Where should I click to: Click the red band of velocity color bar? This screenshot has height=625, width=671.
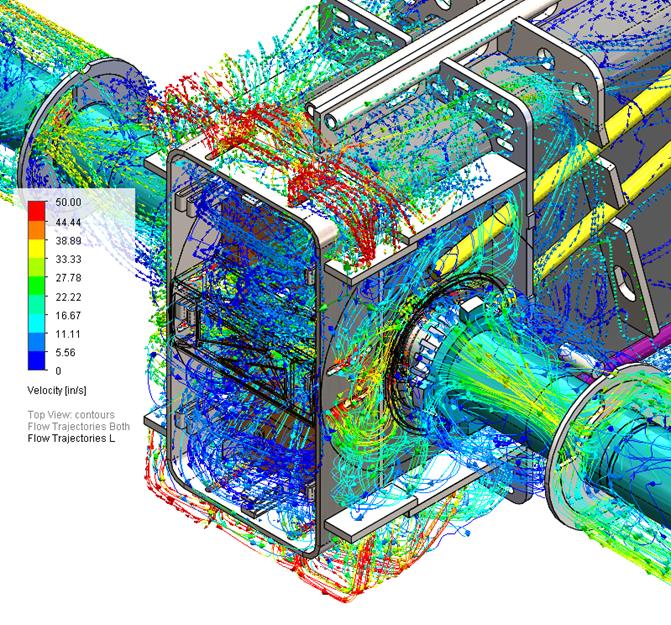point(36,211)
